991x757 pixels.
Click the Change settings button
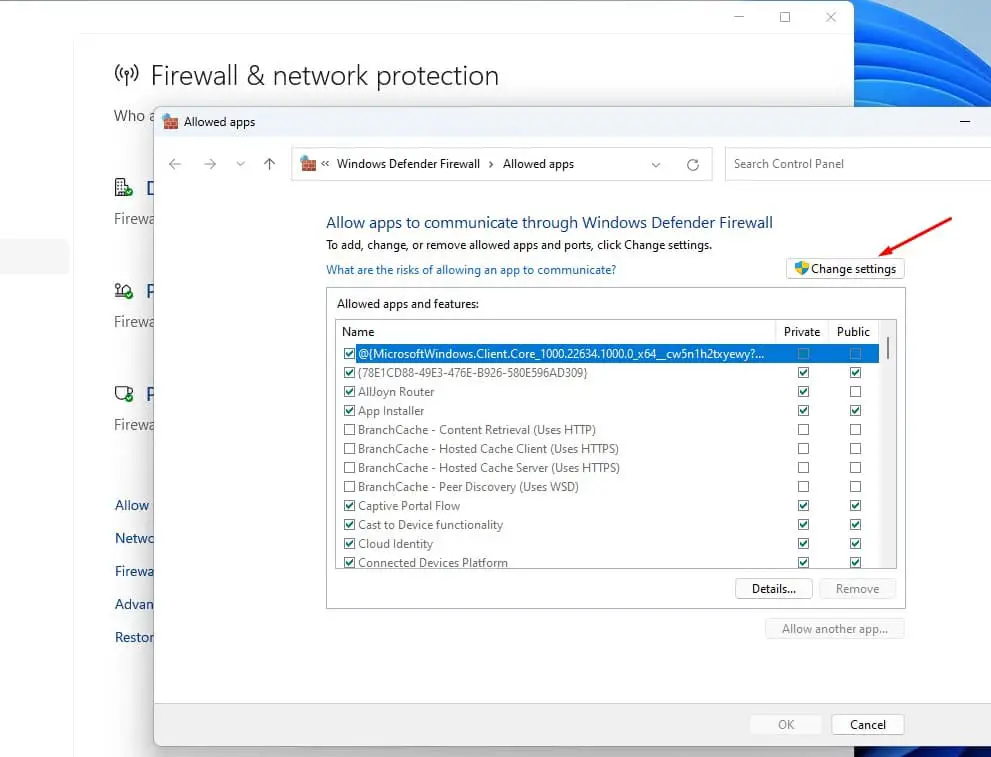845,269
